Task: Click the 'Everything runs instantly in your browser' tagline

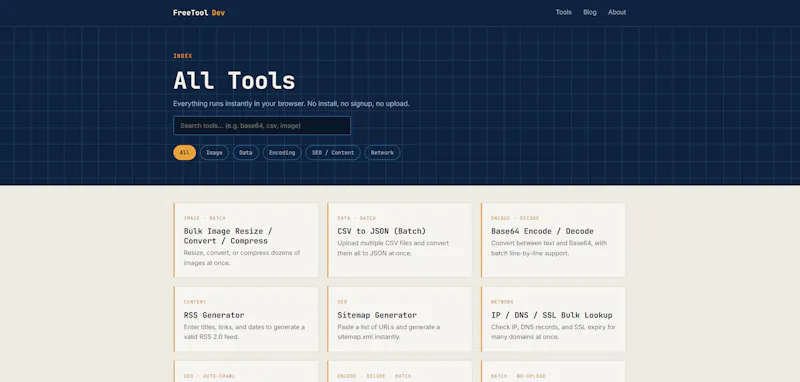Action: pyautogui.click(x=291, y=104)
